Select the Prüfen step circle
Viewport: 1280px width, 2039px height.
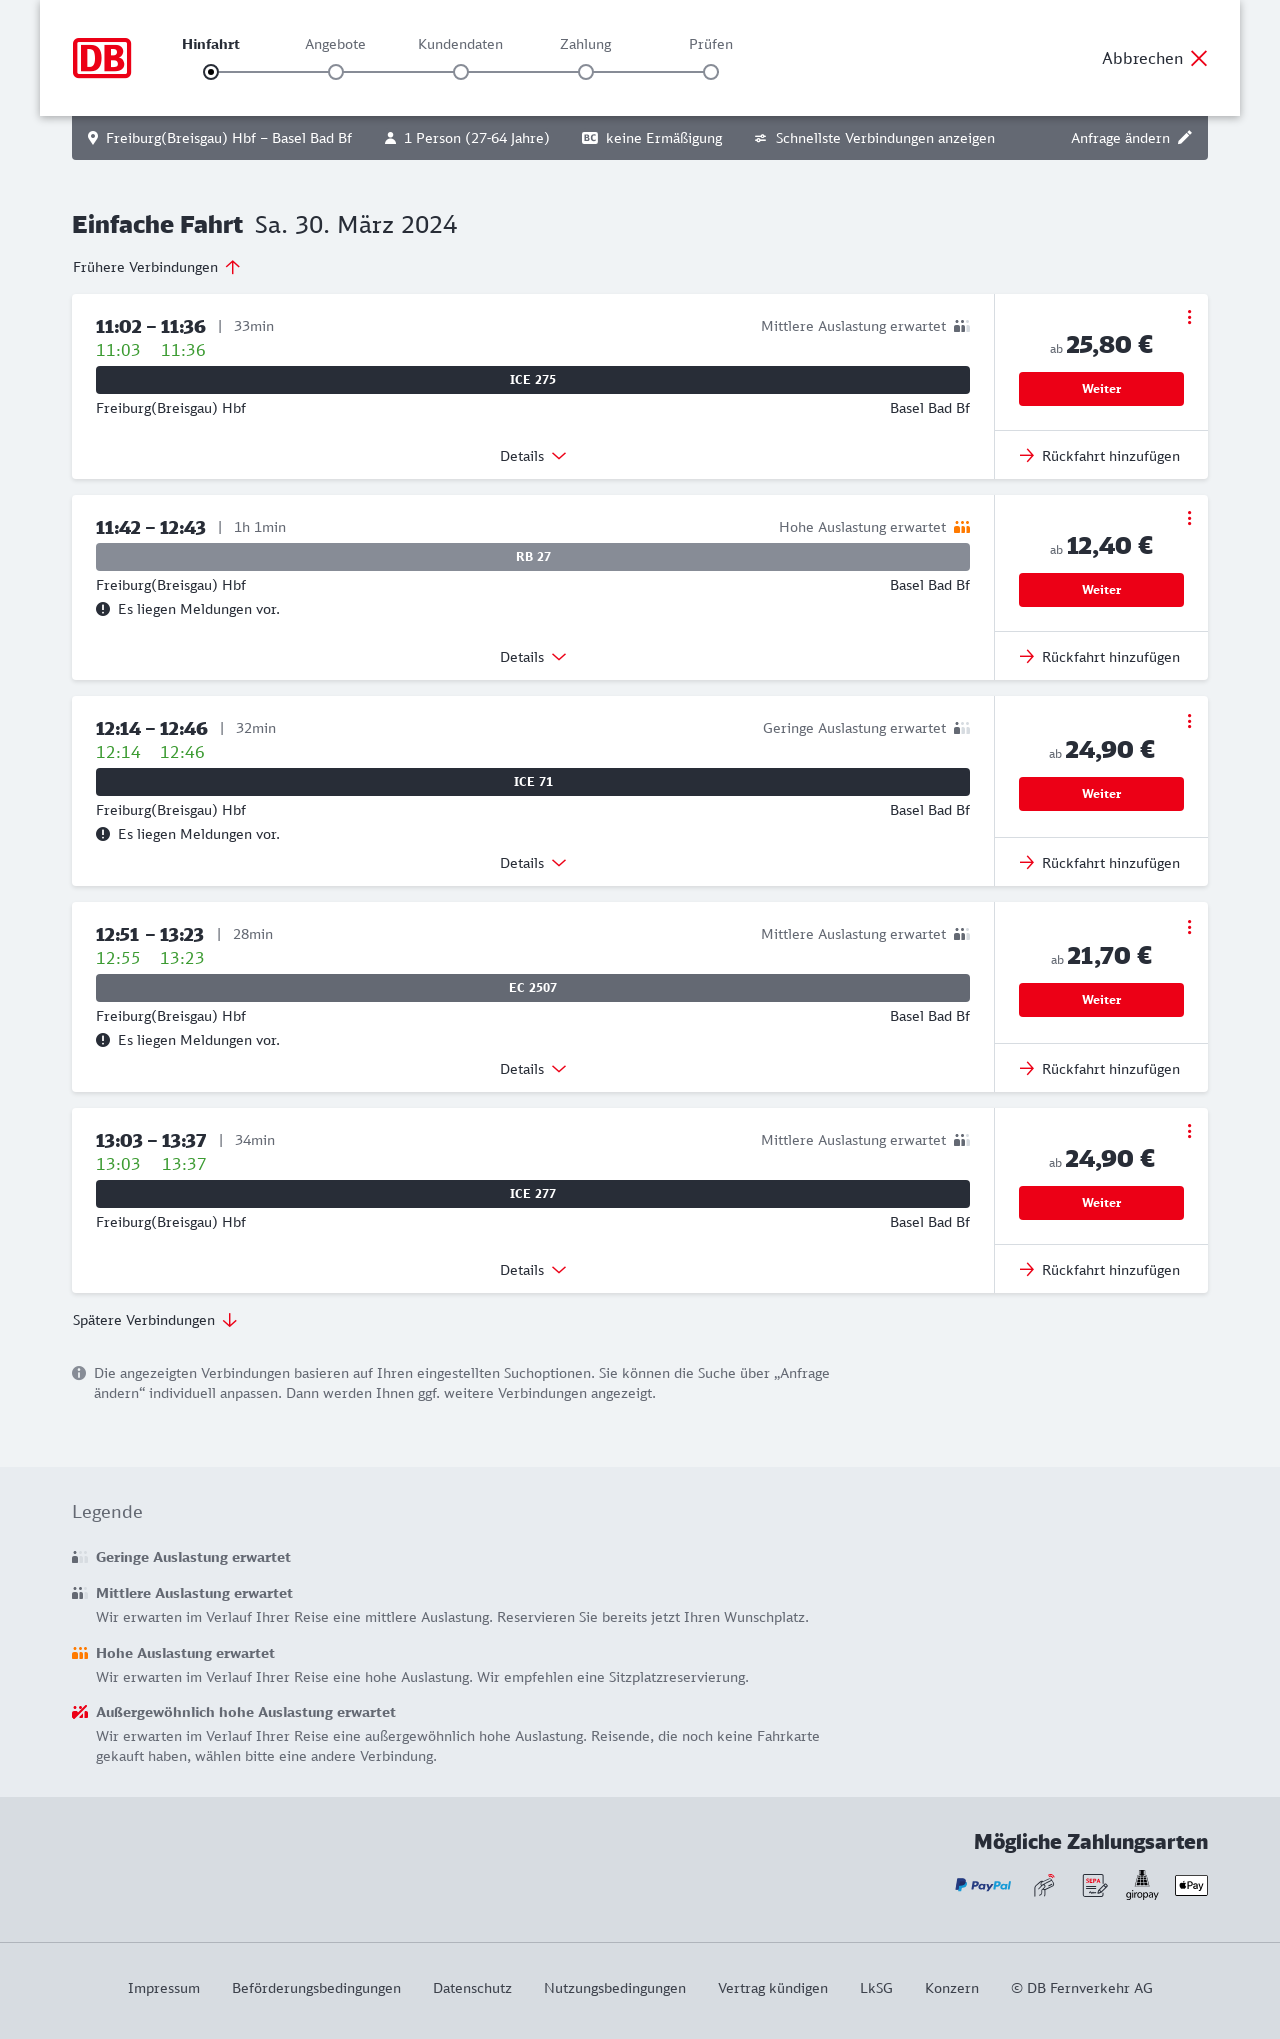coord(711,72)
